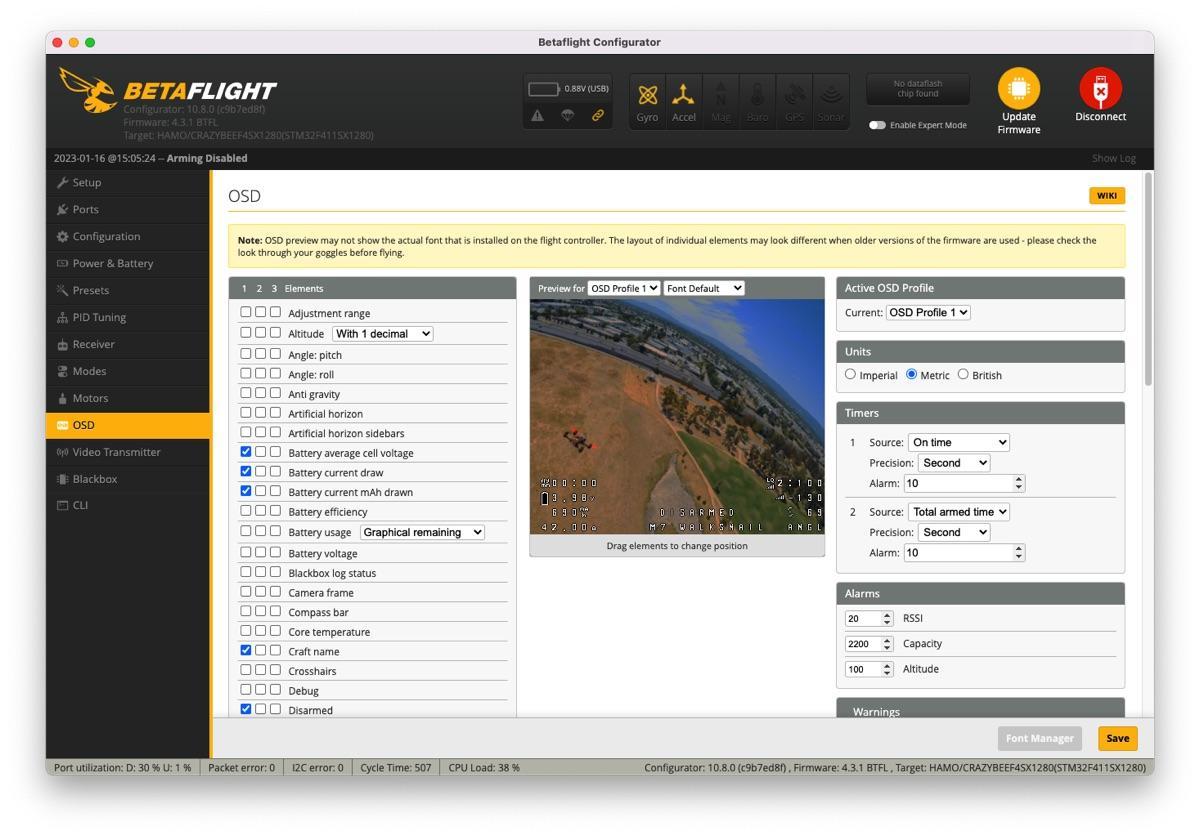Uncheck Disarmed profile 1 checkbox
Screen dimensions: 1200x836
point(246,709)
